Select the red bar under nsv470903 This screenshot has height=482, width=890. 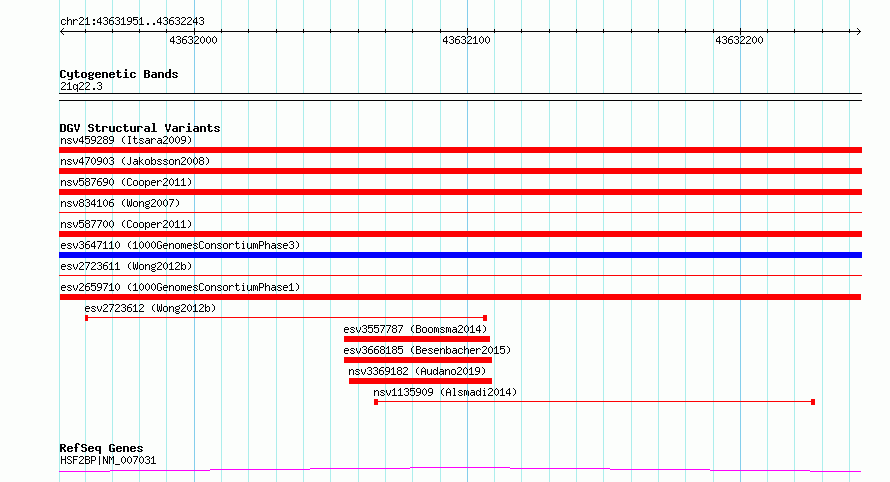(460, 171)
